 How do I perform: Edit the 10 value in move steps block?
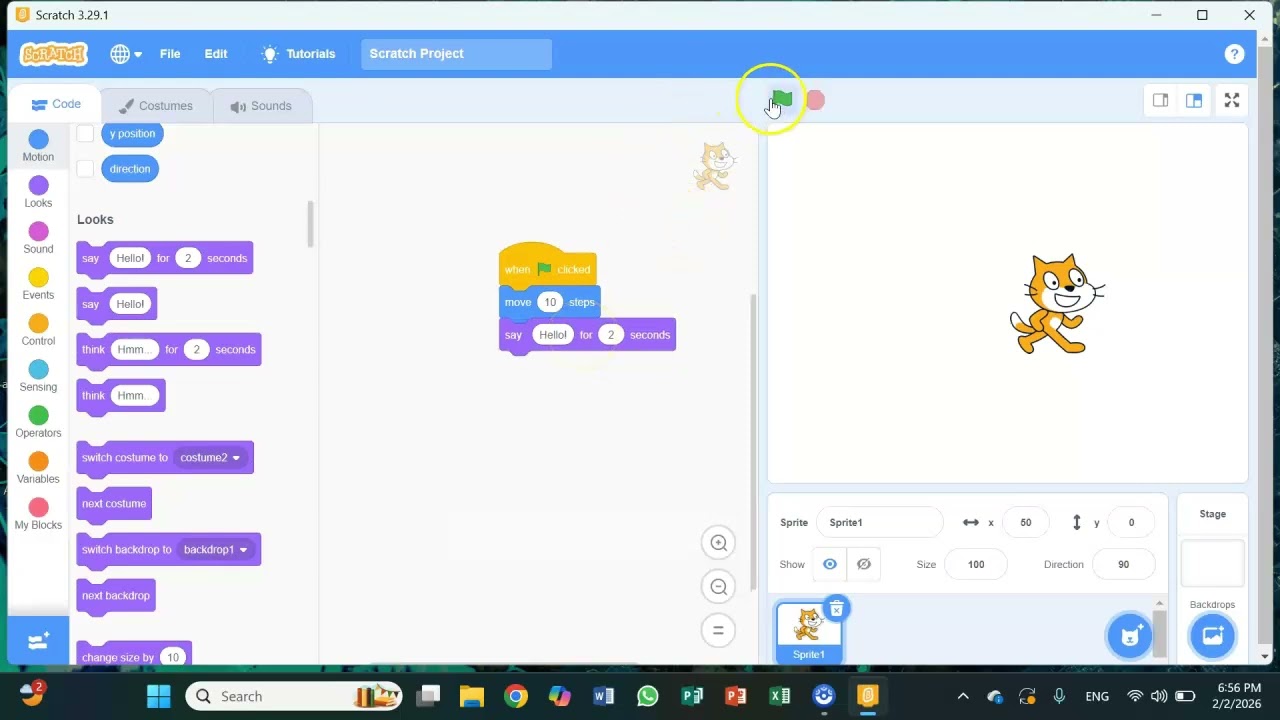(549, 302)
